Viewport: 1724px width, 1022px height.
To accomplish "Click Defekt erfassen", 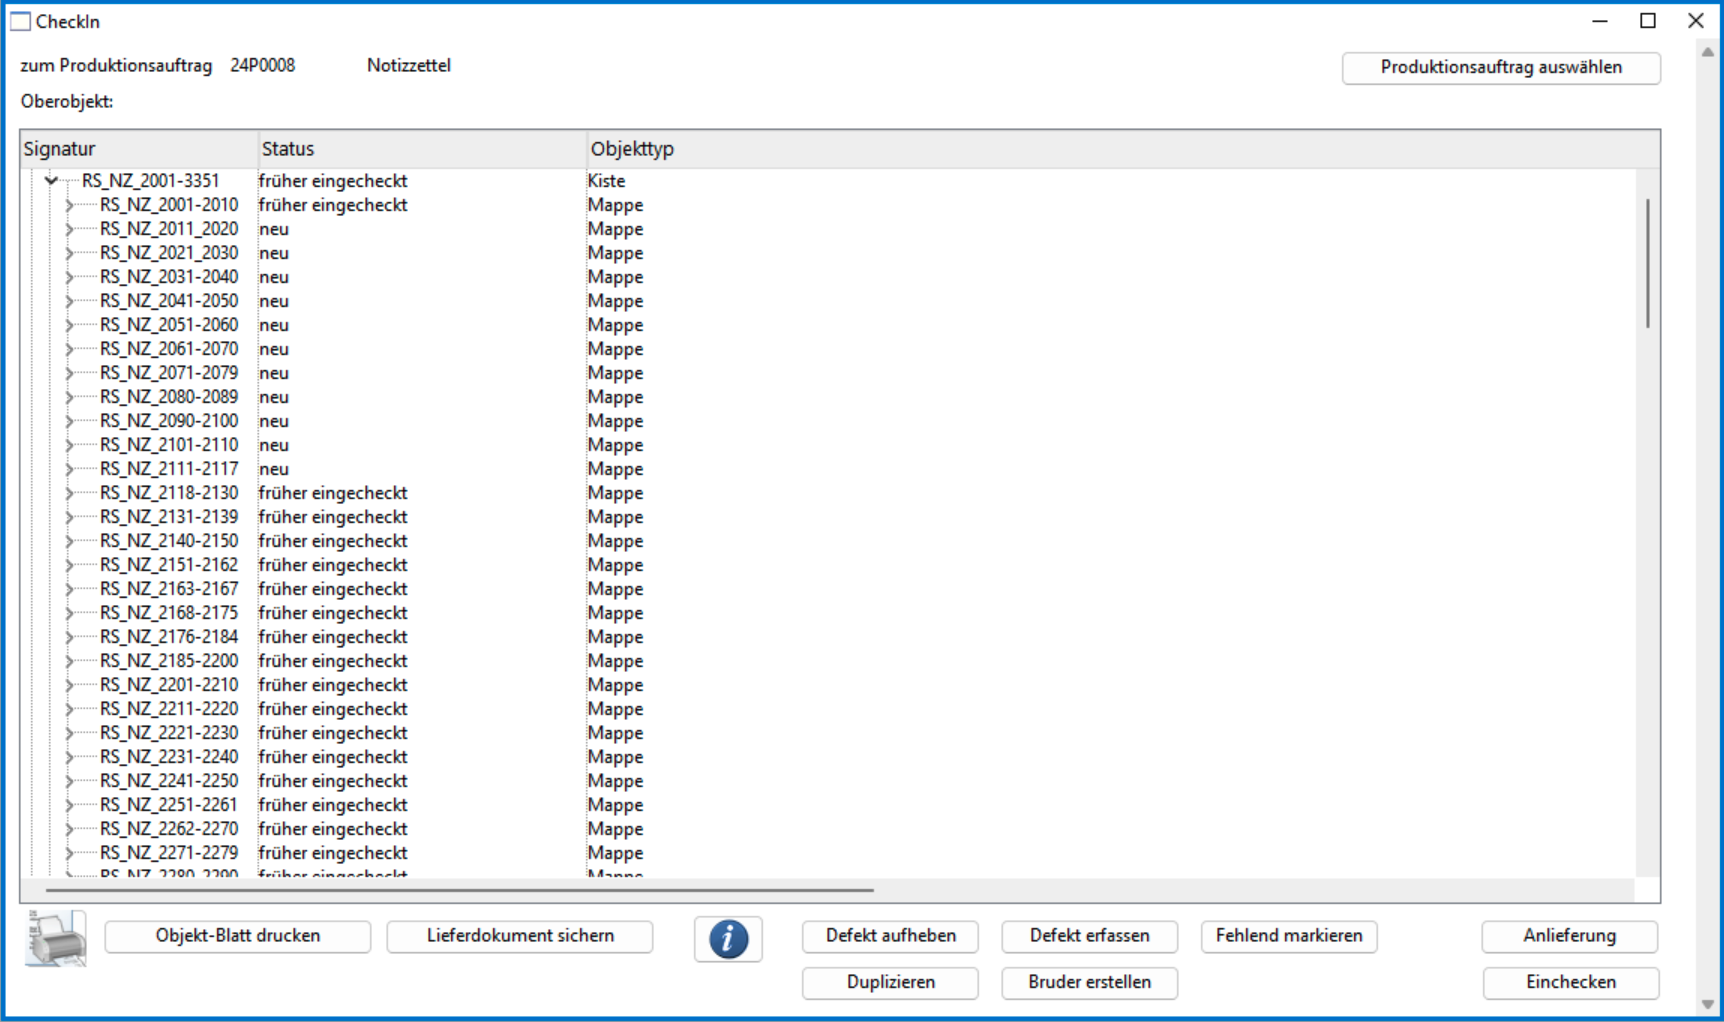I will pyautogui.click(x=1089, y=936).
